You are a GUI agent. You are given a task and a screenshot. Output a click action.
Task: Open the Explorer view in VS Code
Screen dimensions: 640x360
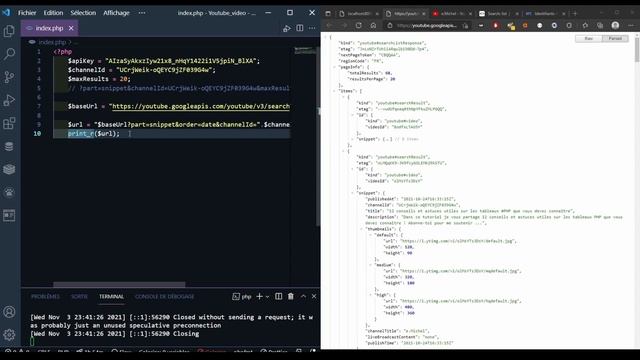(x=9, y=31)
